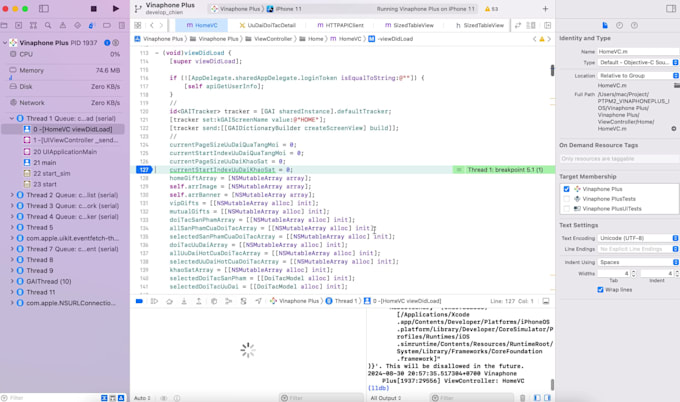
Task: Switch to HTTPAPIClient tab
Action: click(340, 26)
